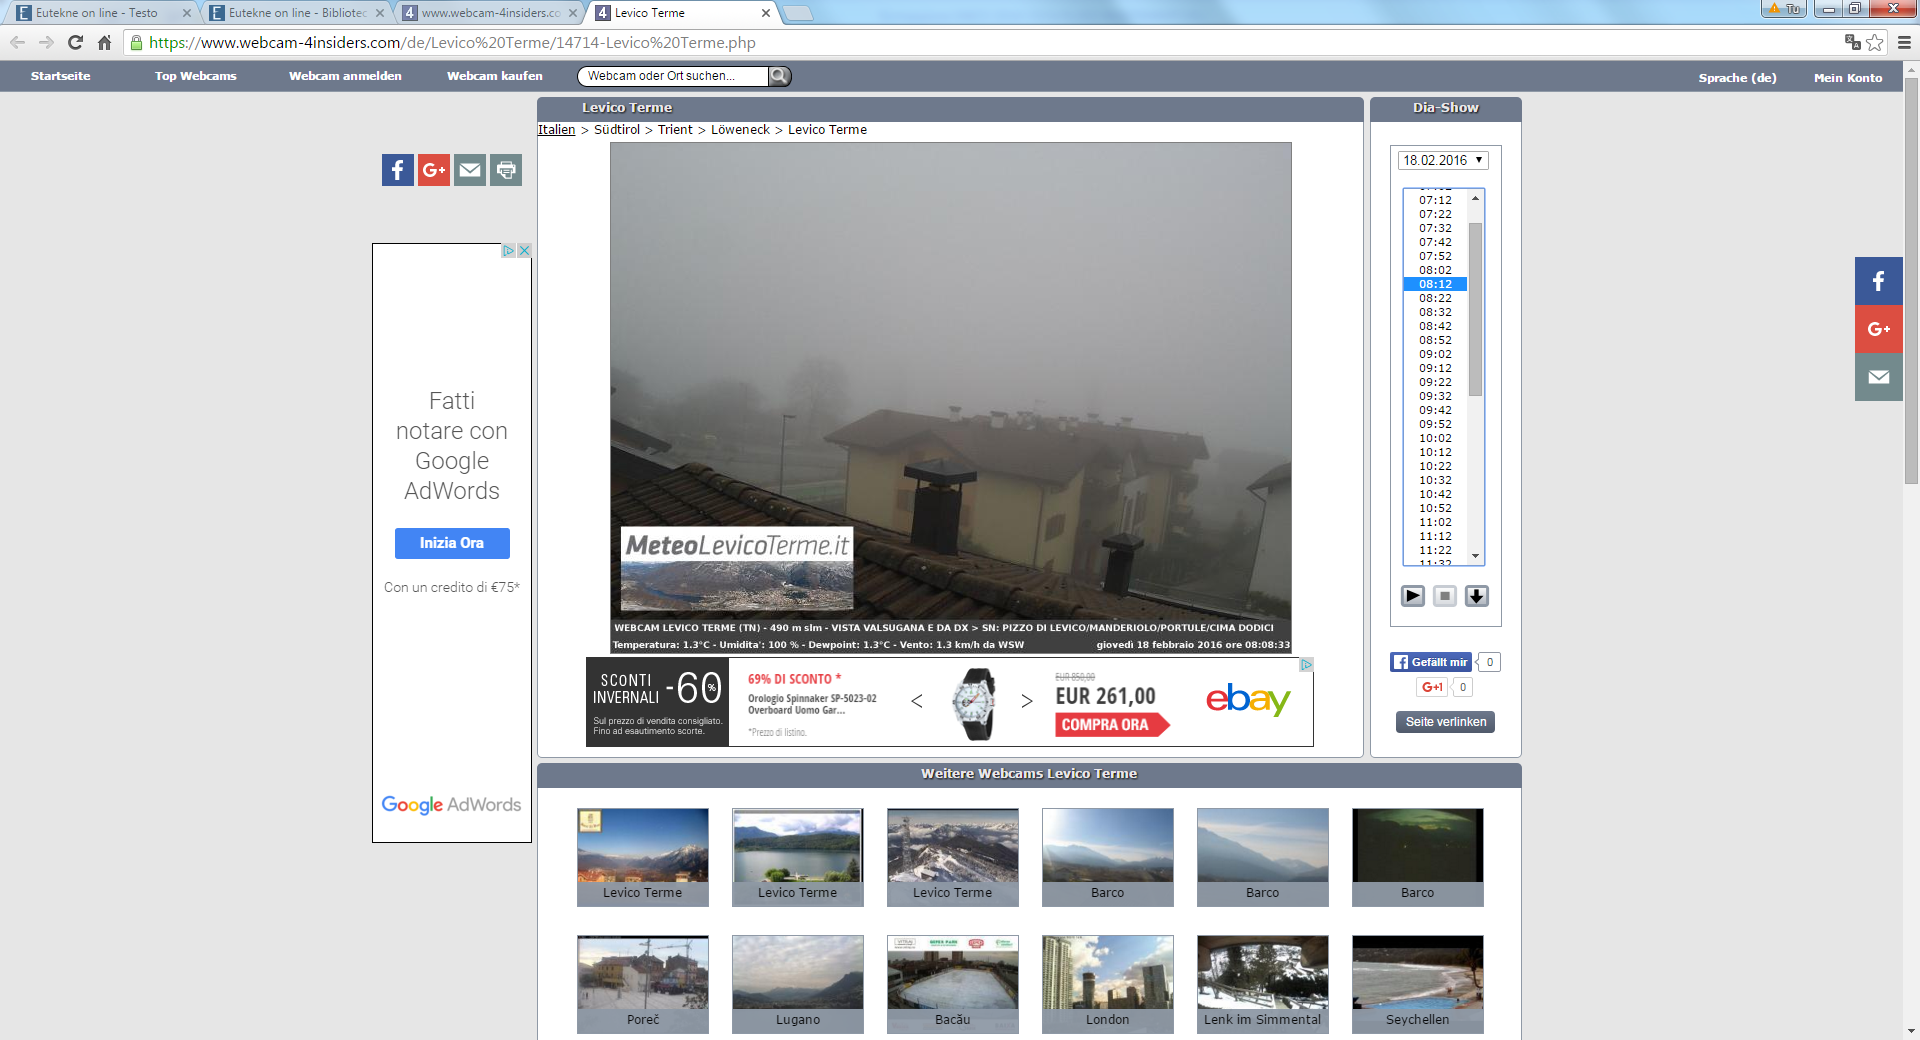The image size is (1920, 1040).
Task: Select the 09:32 time entry
Action: pyautogui.click(x=1435, y=396)
